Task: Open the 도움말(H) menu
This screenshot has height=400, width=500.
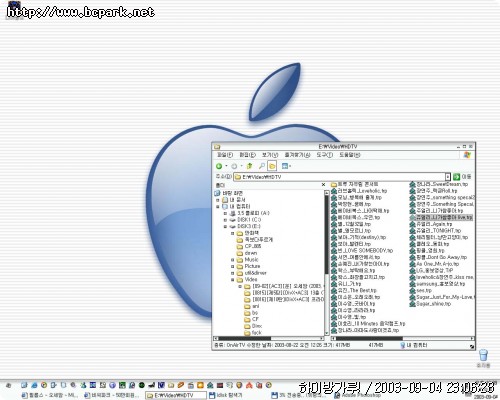Action: [x=350, y=155]
